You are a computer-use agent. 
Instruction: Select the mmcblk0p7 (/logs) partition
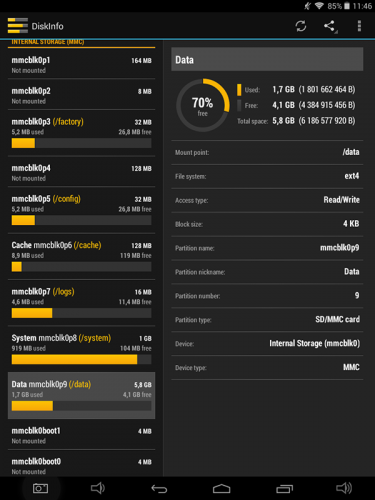point(81,303)
